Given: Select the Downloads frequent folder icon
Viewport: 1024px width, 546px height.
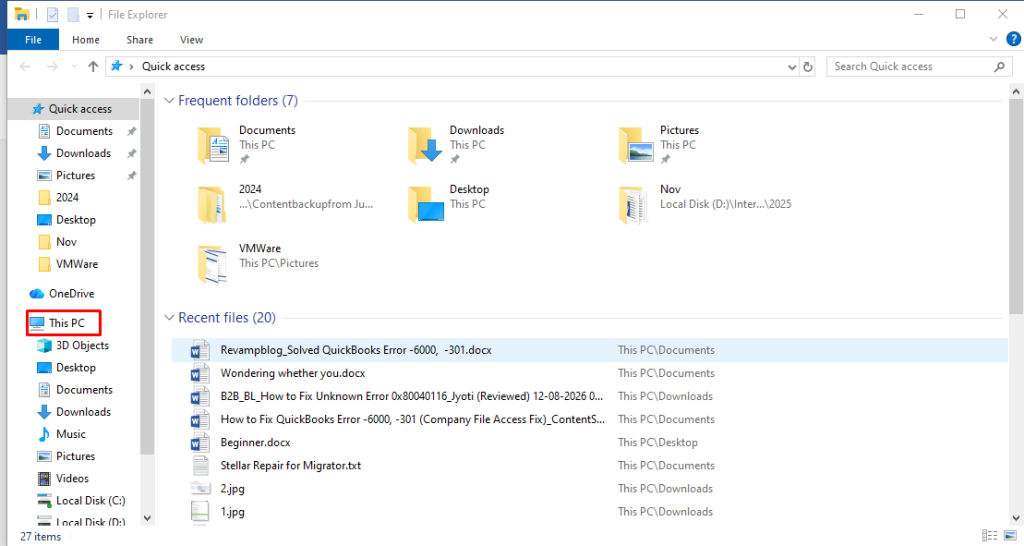Looking at the screenshot, I should pyautogui.click(x=424, y=145).
